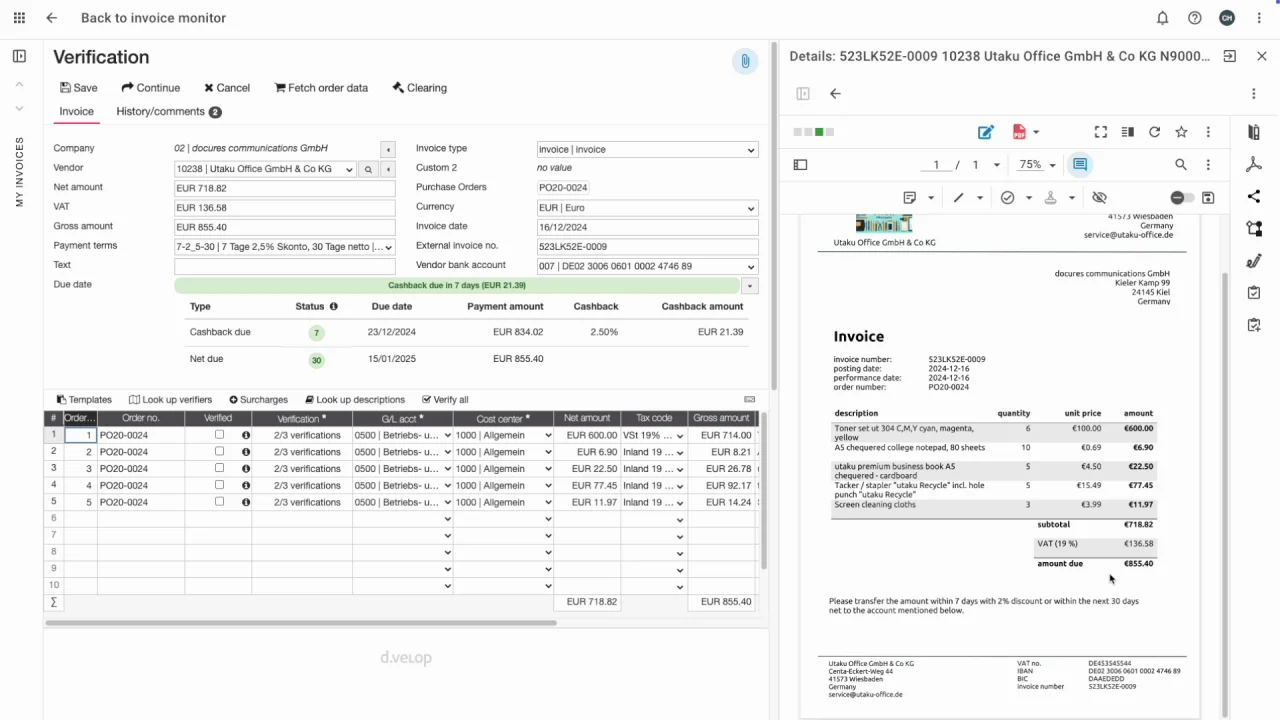Check Verified box for row 5
Image resolution: width=1280 pixels, height=720 pixels.
tap(219, 502)
